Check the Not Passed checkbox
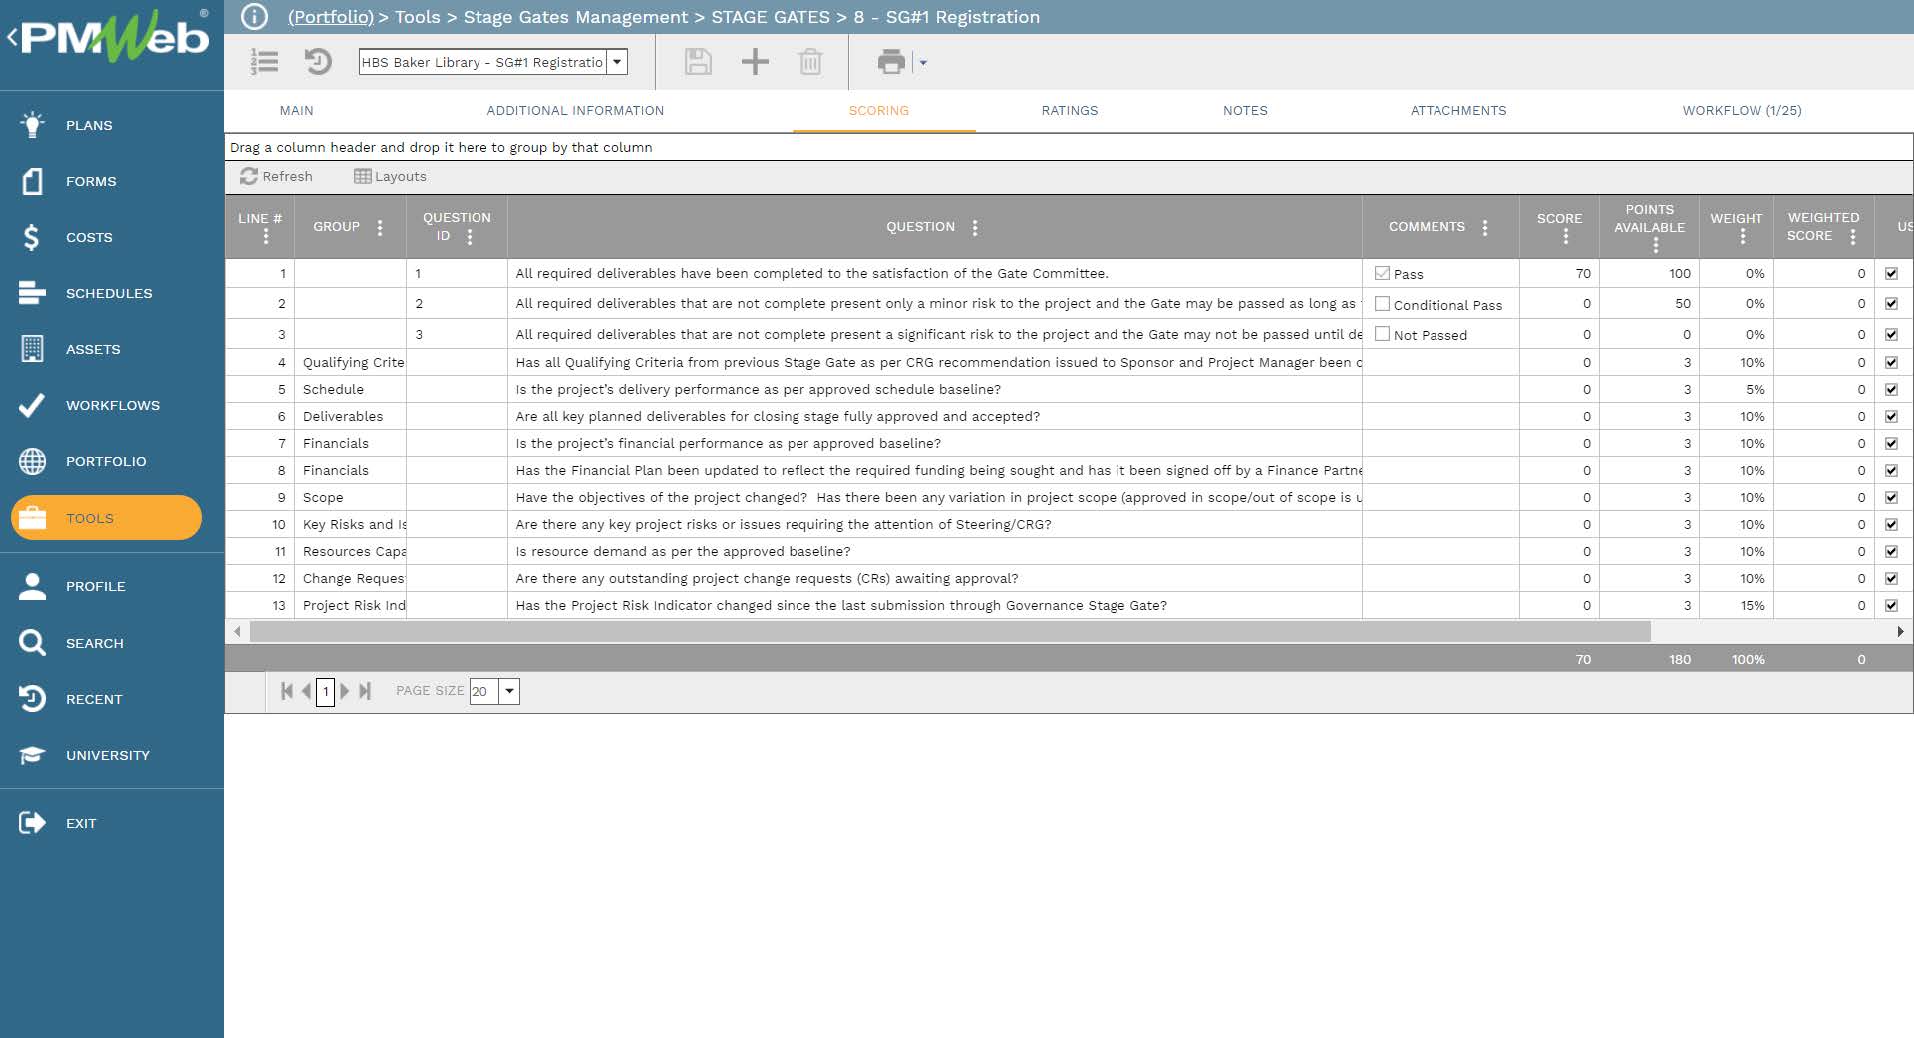Screen dimensions: 1914x1038 pyautogui.click(x=1382, y=334)
